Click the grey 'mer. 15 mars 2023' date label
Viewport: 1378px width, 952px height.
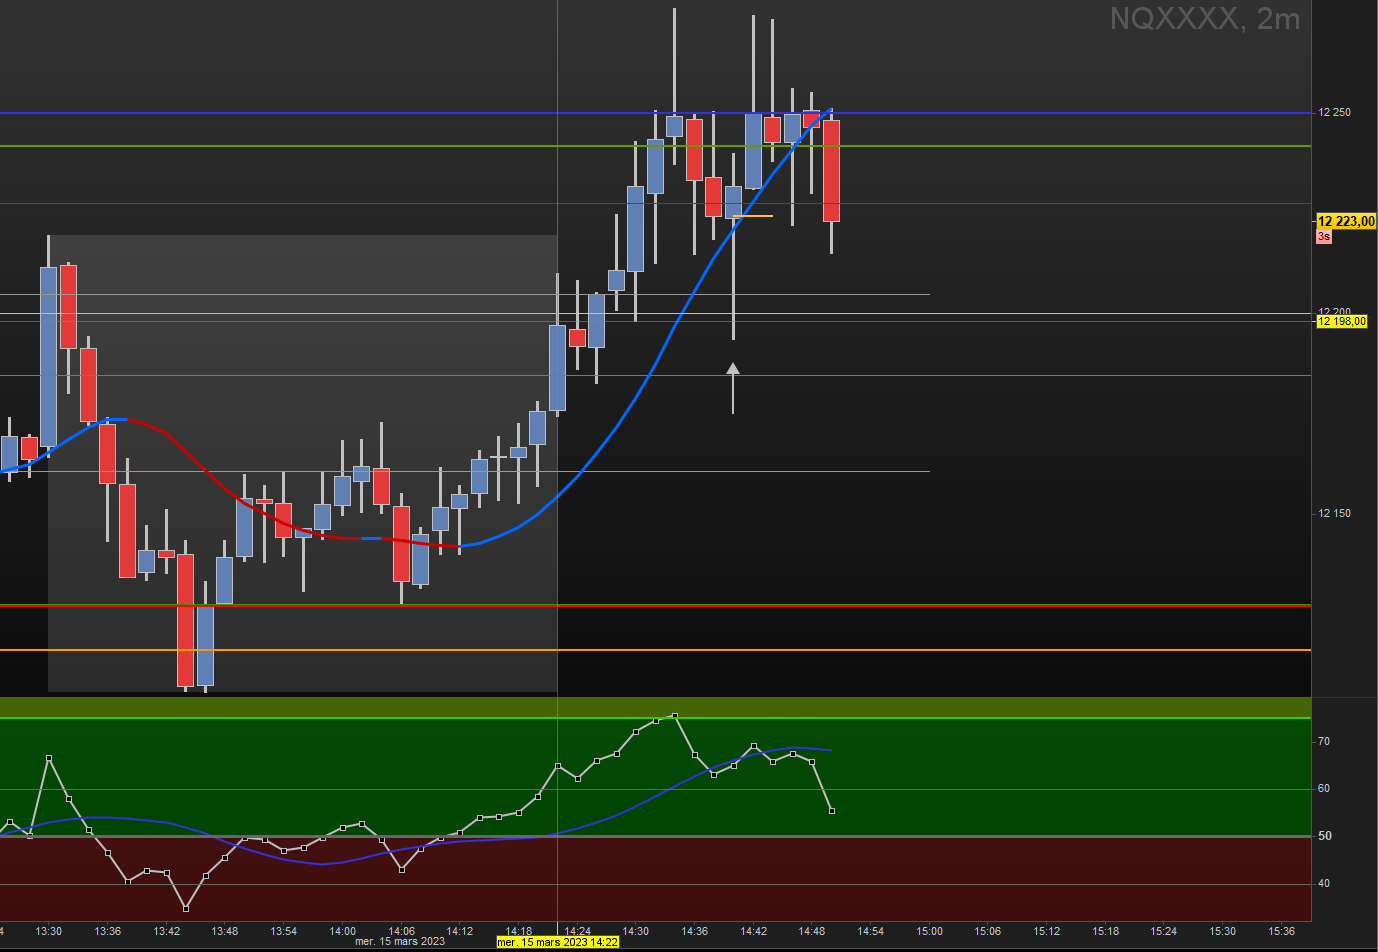coord(400,941)
